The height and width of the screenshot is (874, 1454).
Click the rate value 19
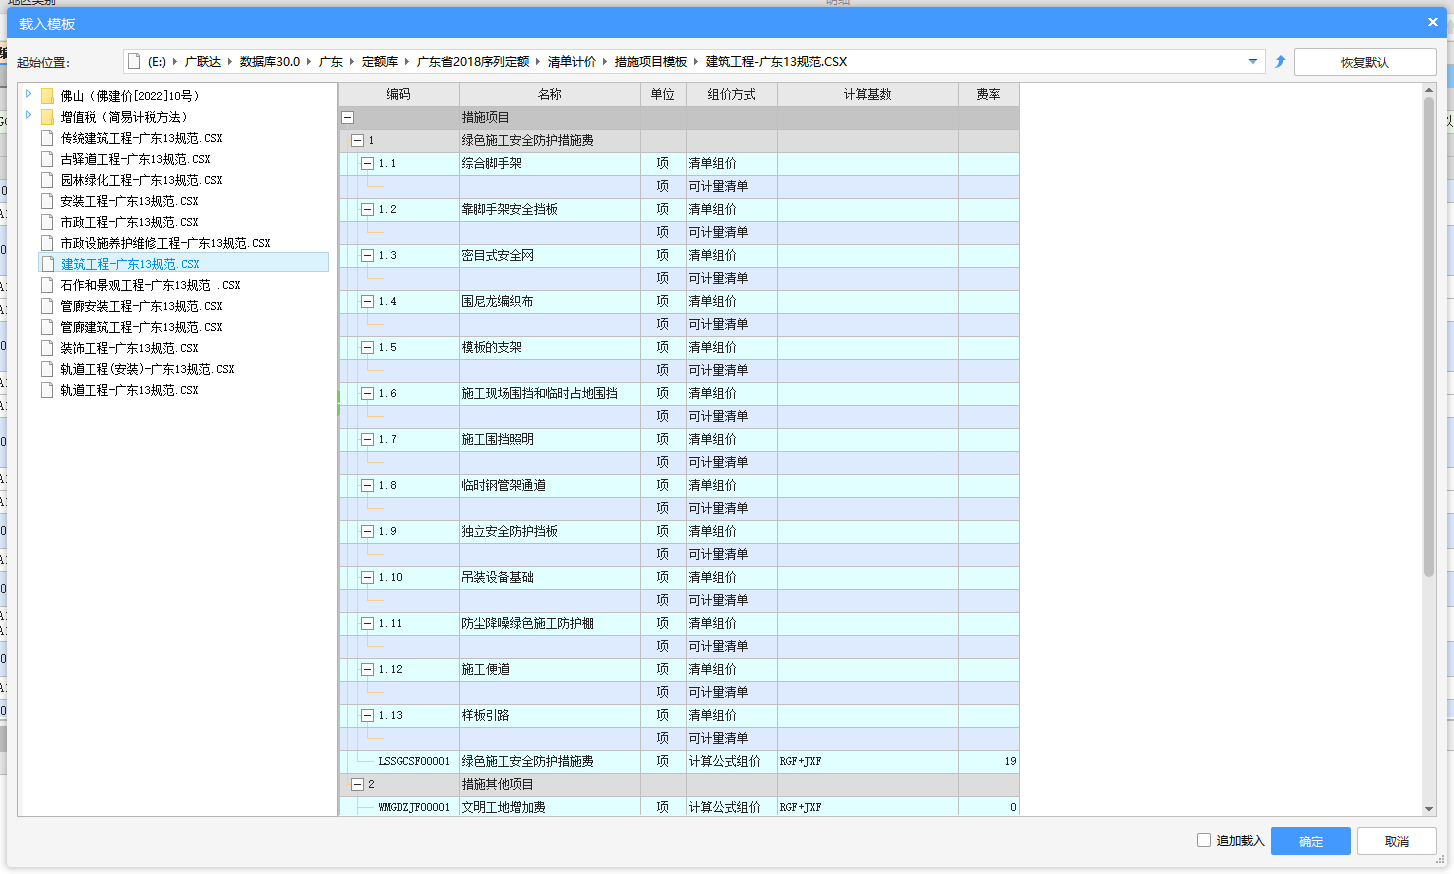click(1010, 761)
